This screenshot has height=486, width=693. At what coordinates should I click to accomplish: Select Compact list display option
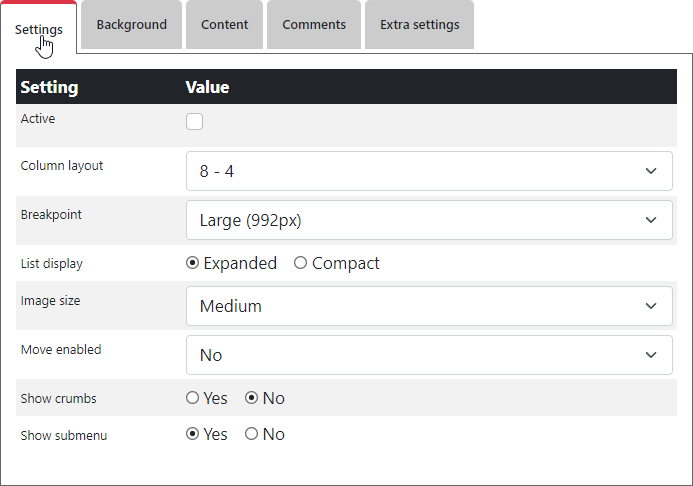coord(301,264)
